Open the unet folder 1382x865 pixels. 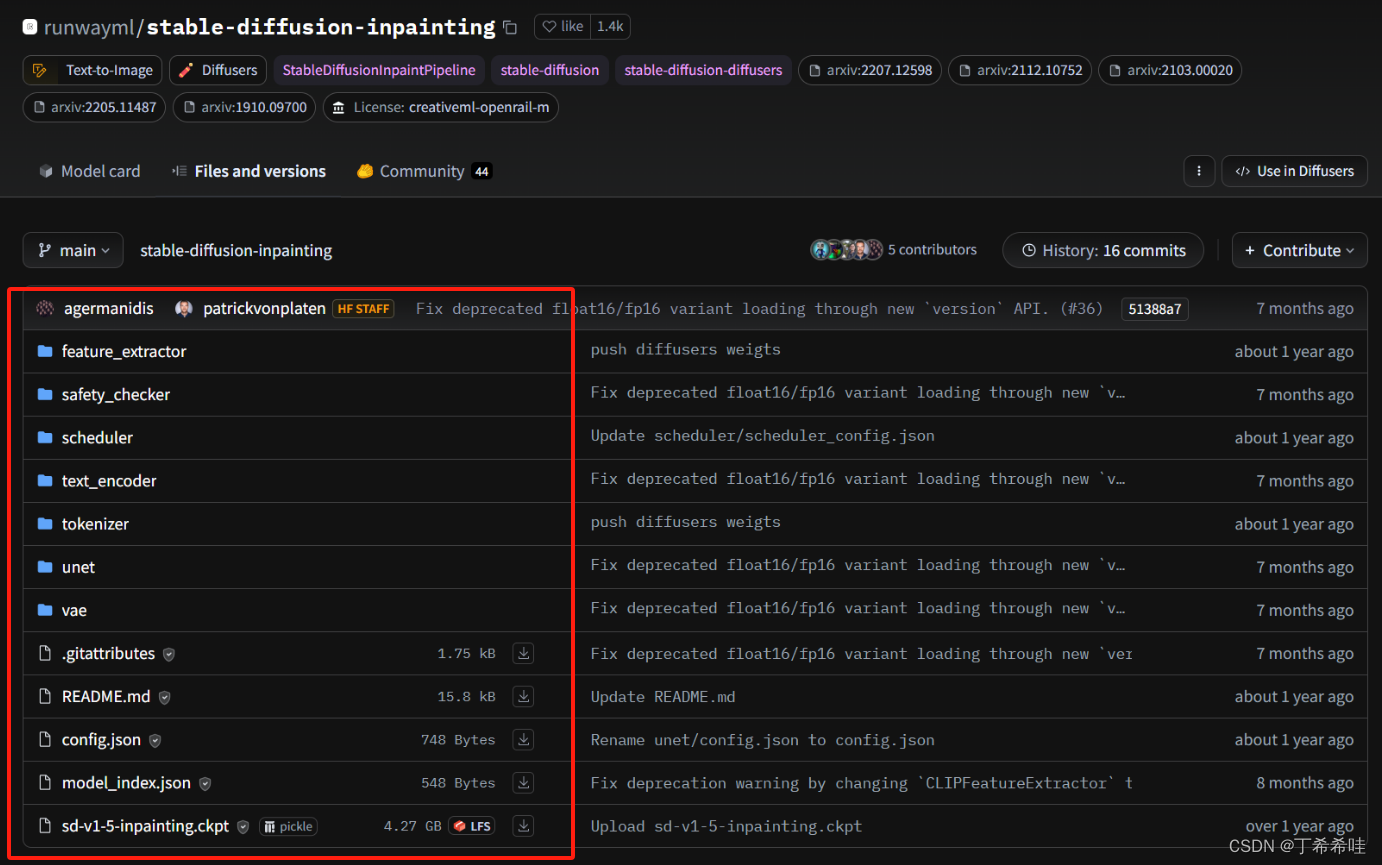click(x=78, y=567)
